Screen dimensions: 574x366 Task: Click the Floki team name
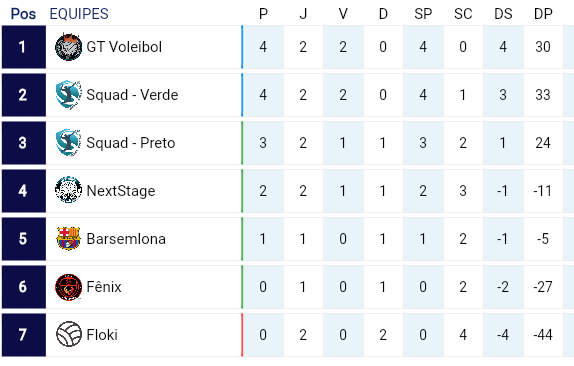[x=102, y=335]
